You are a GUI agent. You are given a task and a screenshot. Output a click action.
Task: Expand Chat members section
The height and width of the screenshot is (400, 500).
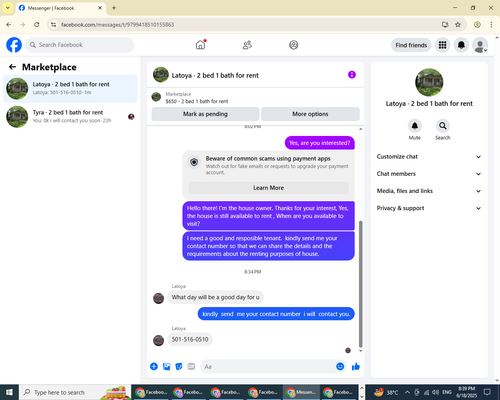coord(429,174)
